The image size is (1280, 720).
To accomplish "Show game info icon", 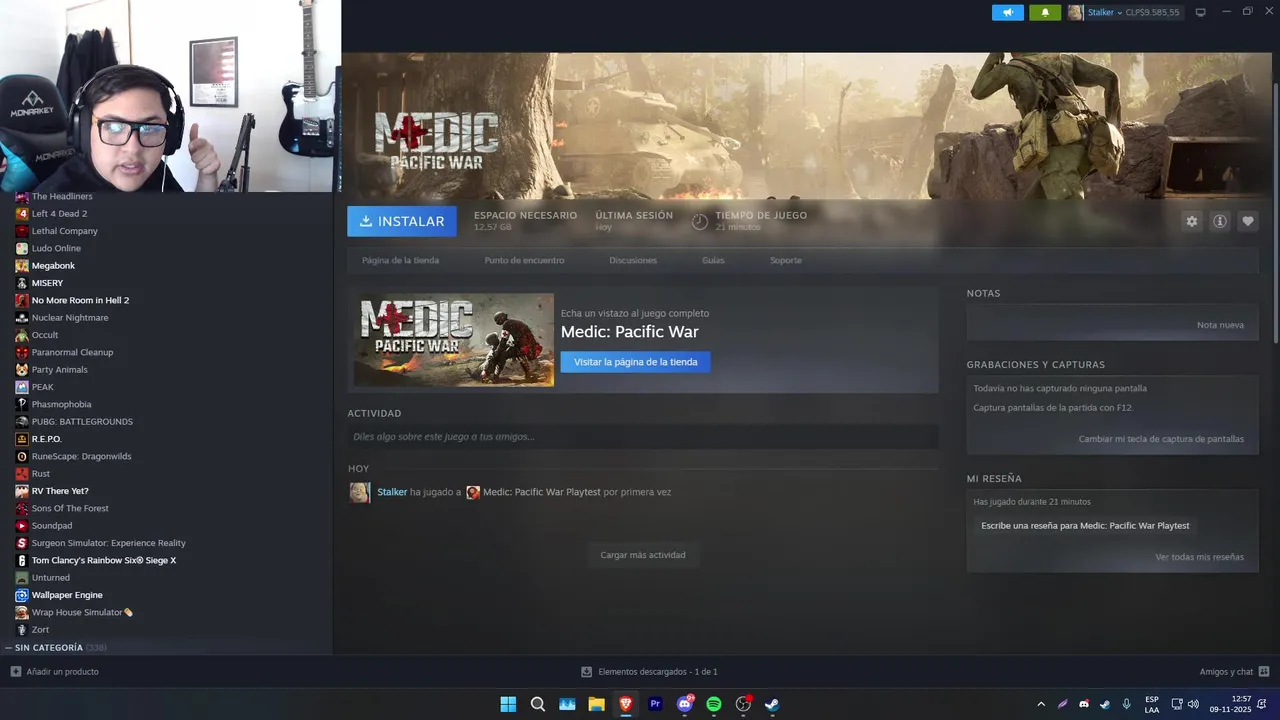I will pos(1219,221).
